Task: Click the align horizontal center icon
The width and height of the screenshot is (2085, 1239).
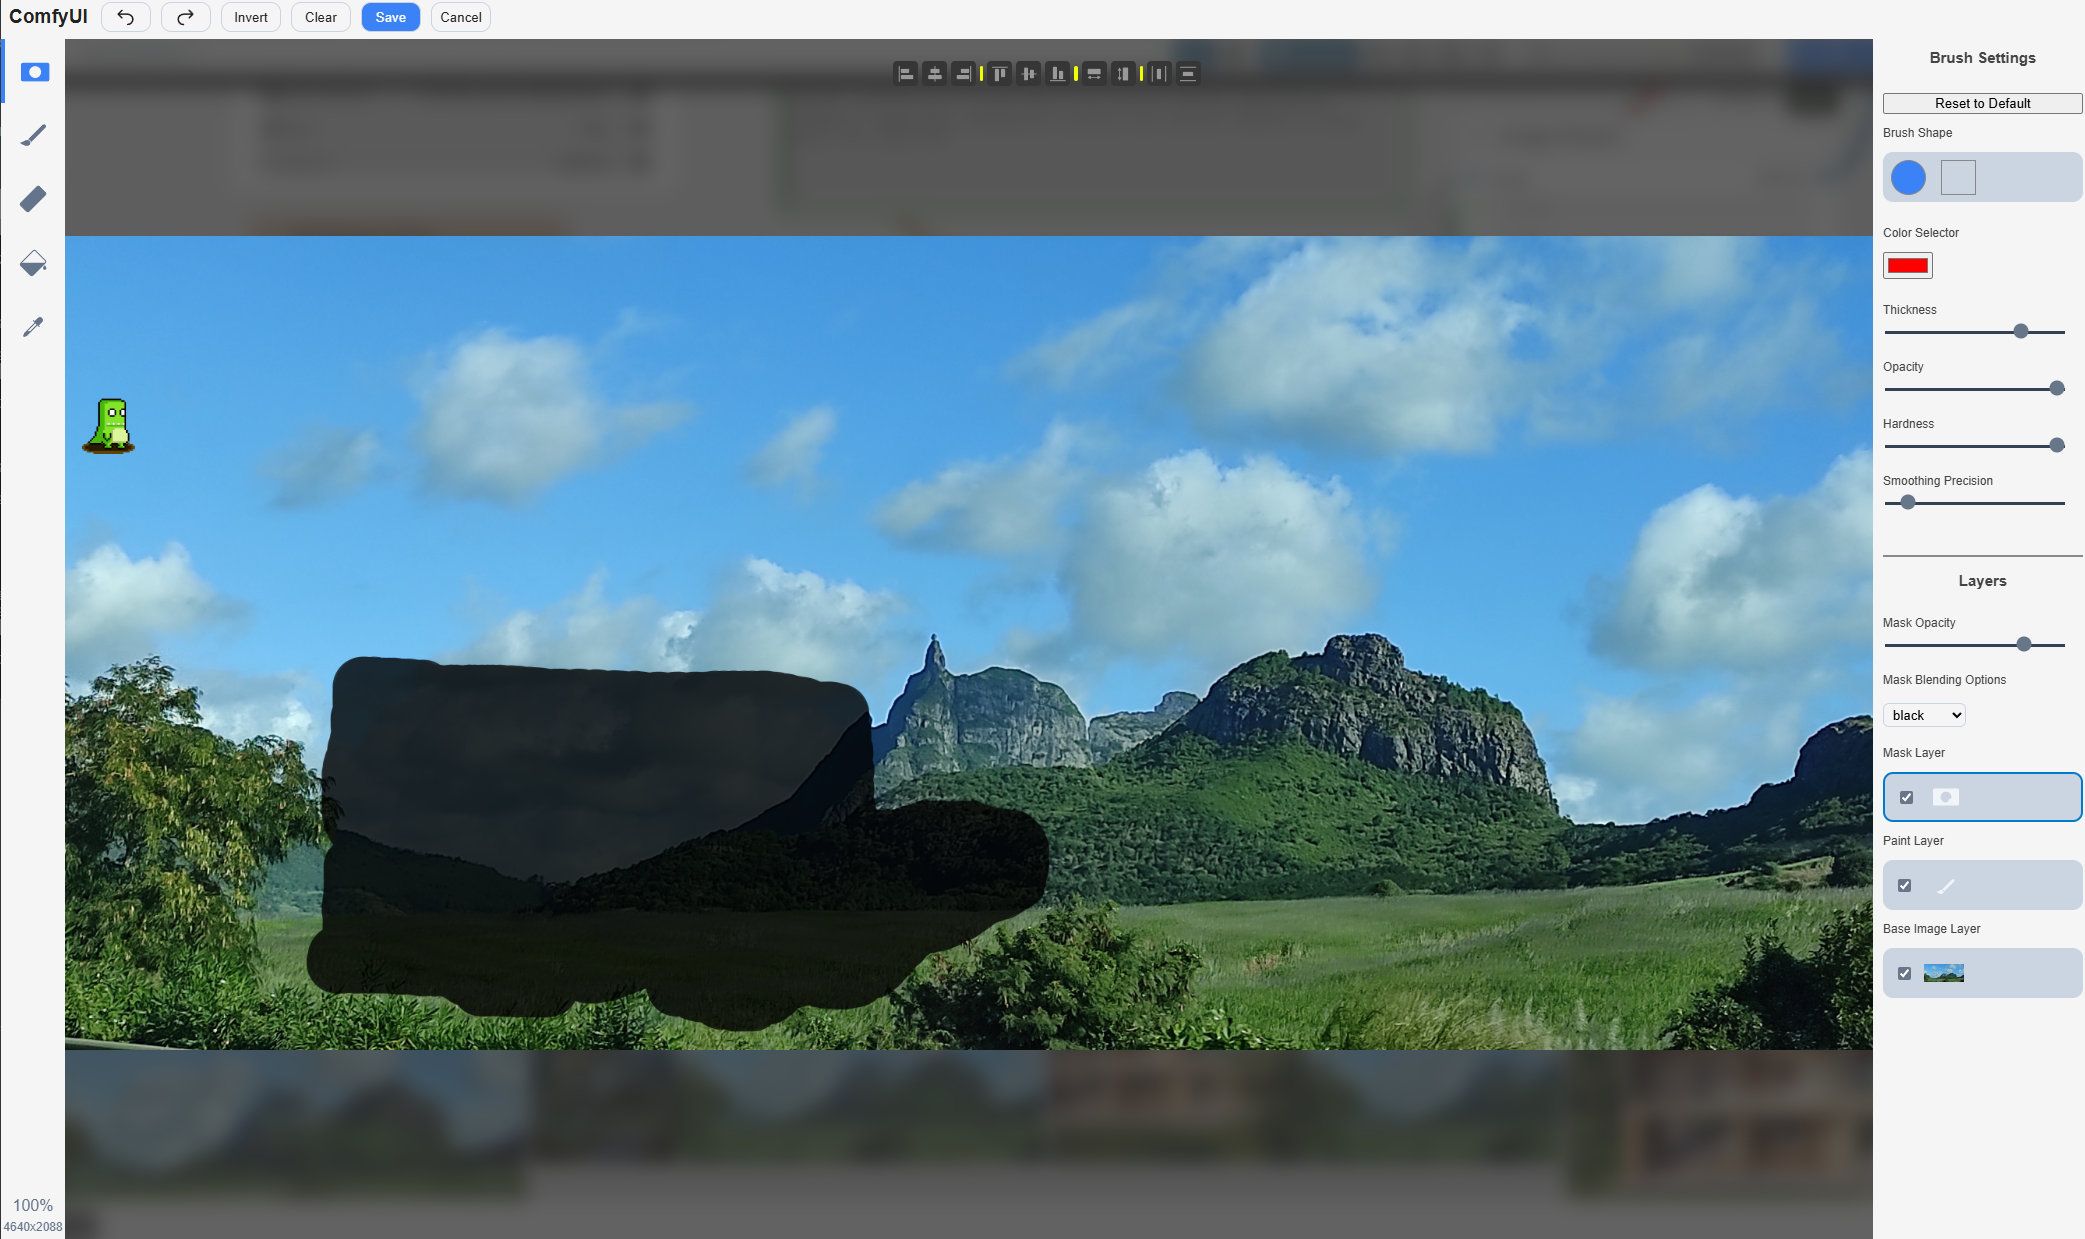Action: (934, 73)
